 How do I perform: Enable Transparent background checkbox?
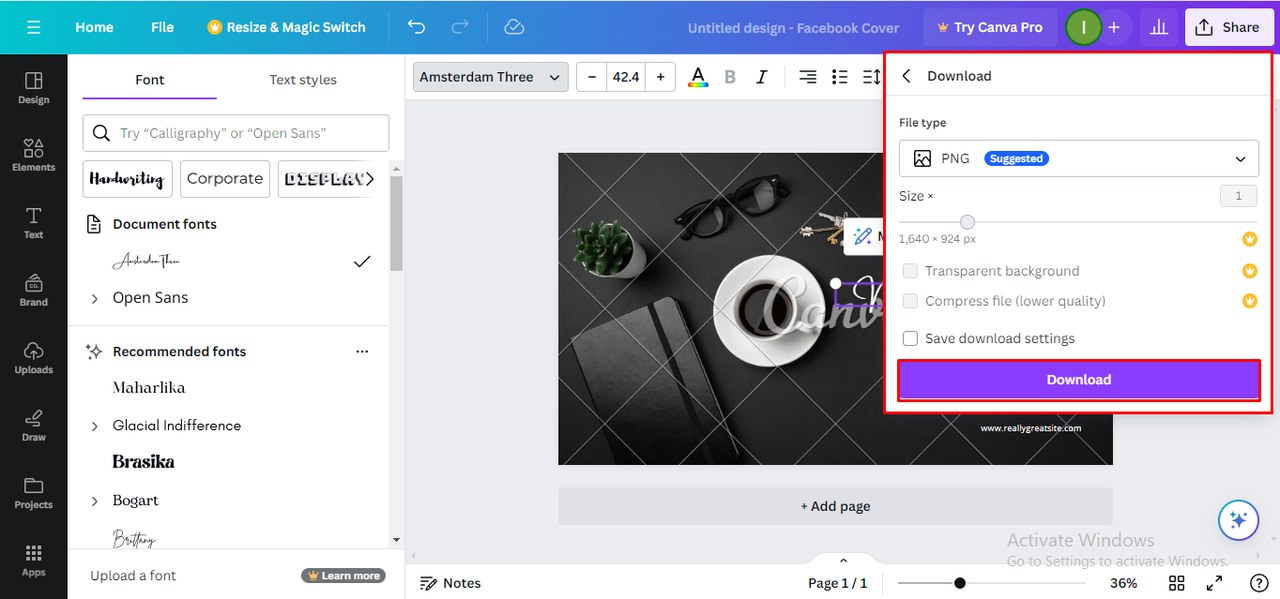pos(910,271)
